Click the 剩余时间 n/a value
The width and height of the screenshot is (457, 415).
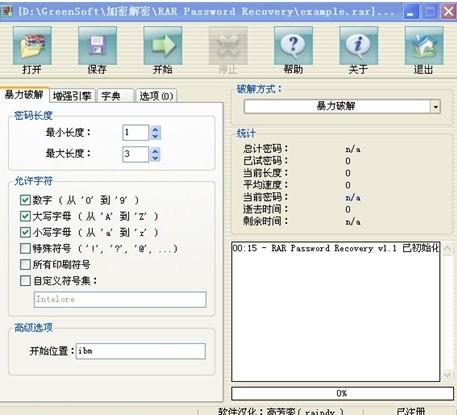[x=353, y=222]
